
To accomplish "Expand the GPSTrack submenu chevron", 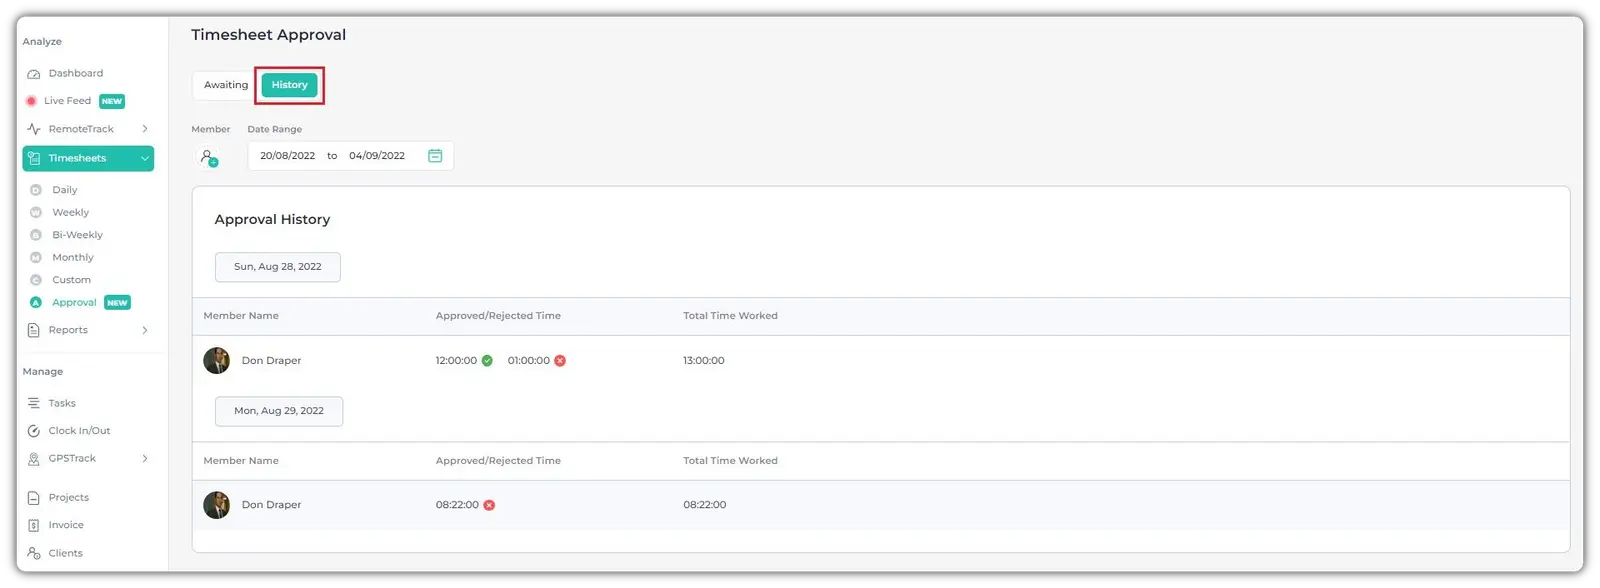I will [x=145, y=459].
